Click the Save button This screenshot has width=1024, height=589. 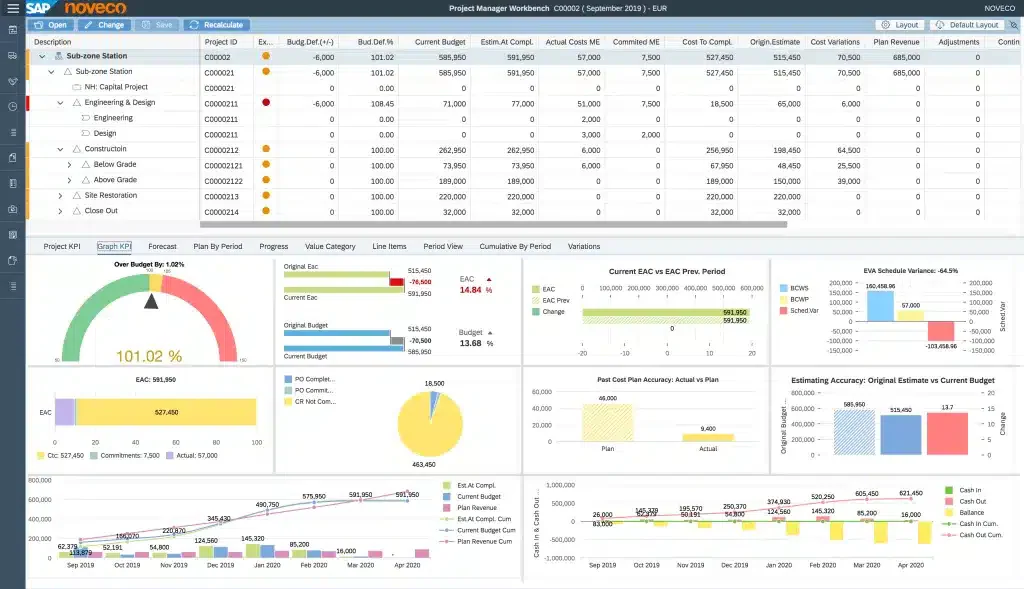tap(157, 25)
